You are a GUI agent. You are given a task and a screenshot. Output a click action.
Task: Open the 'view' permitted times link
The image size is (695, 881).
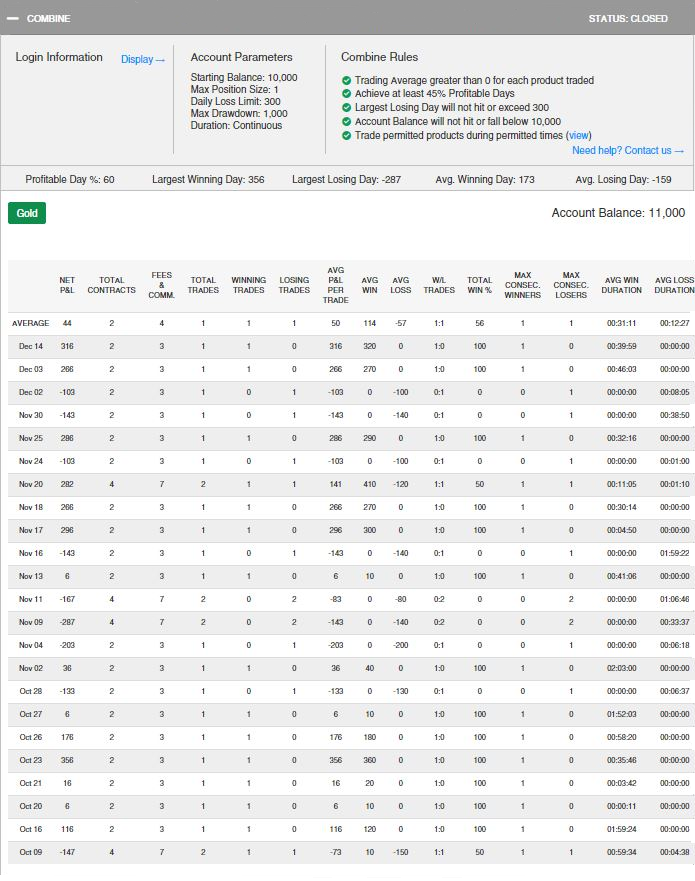coord(579,136)
